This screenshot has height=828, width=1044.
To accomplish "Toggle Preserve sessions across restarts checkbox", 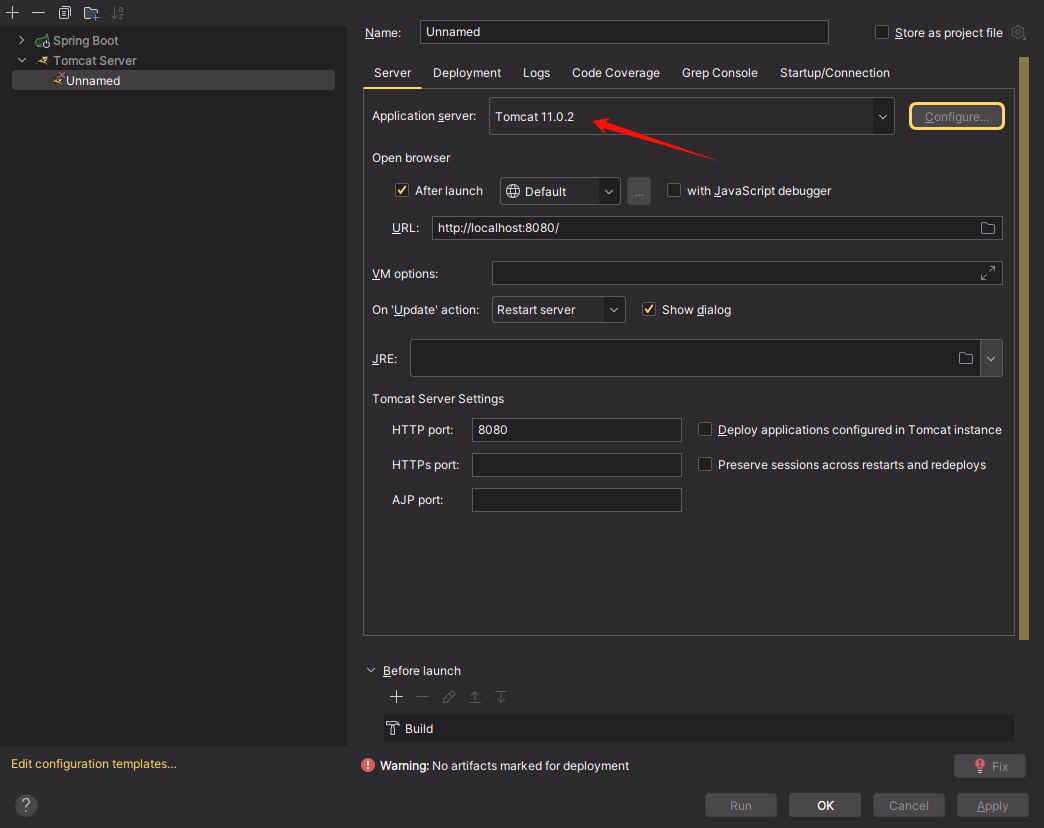I will 705,464.
